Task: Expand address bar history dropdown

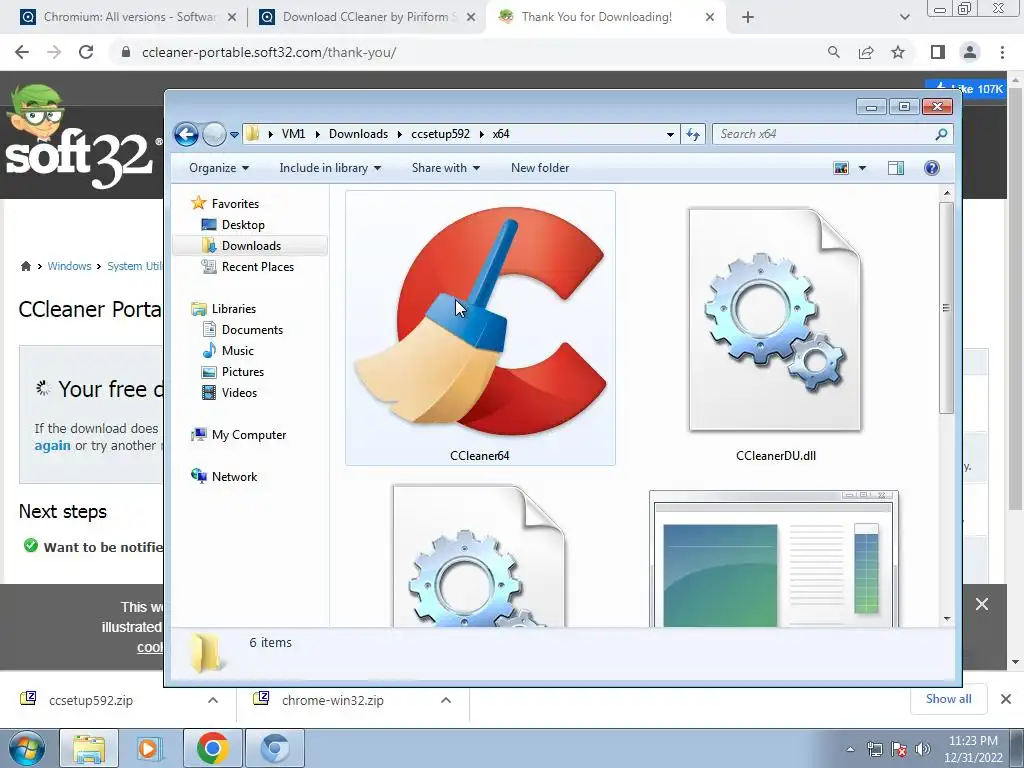Action: [670, 135]
